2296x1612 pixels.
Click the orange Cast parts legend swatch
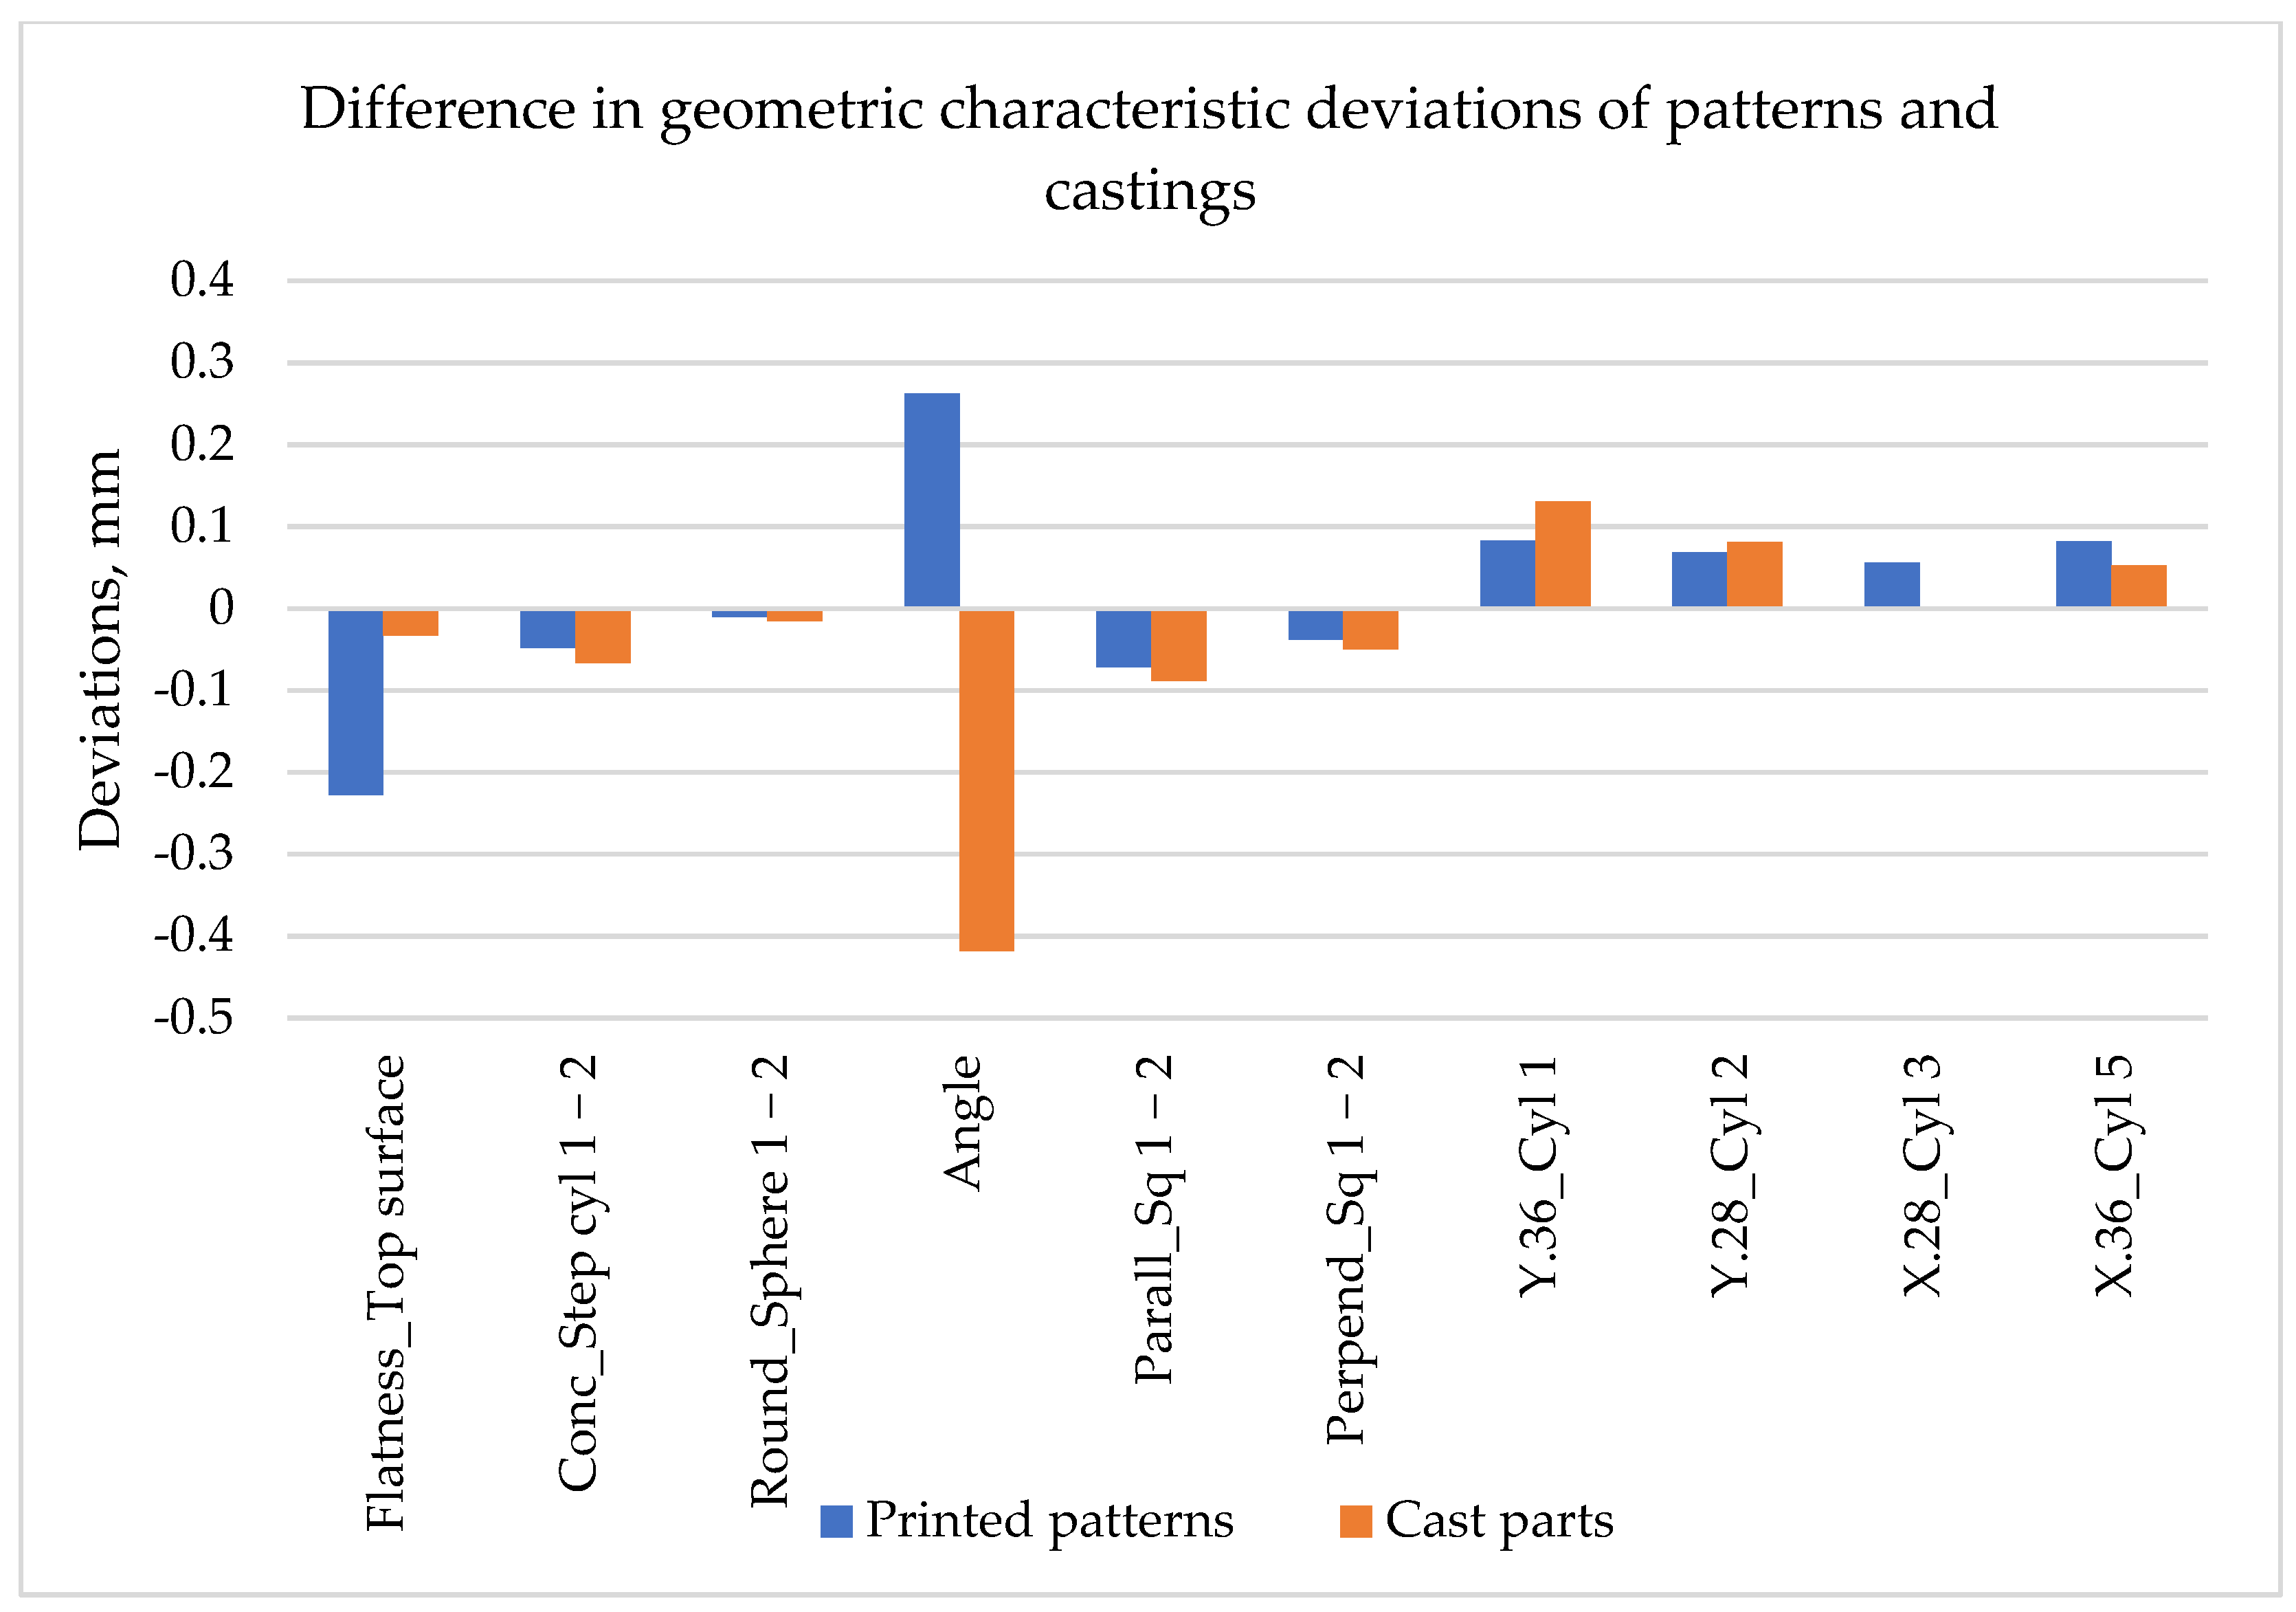coord(1355,1521)
